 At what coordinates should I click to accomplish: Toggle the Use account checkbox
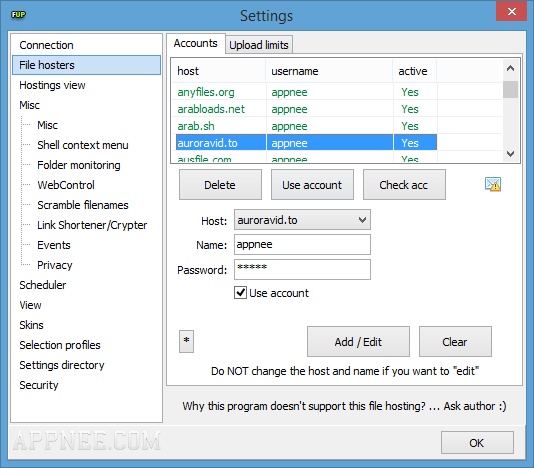coord(240,293)
